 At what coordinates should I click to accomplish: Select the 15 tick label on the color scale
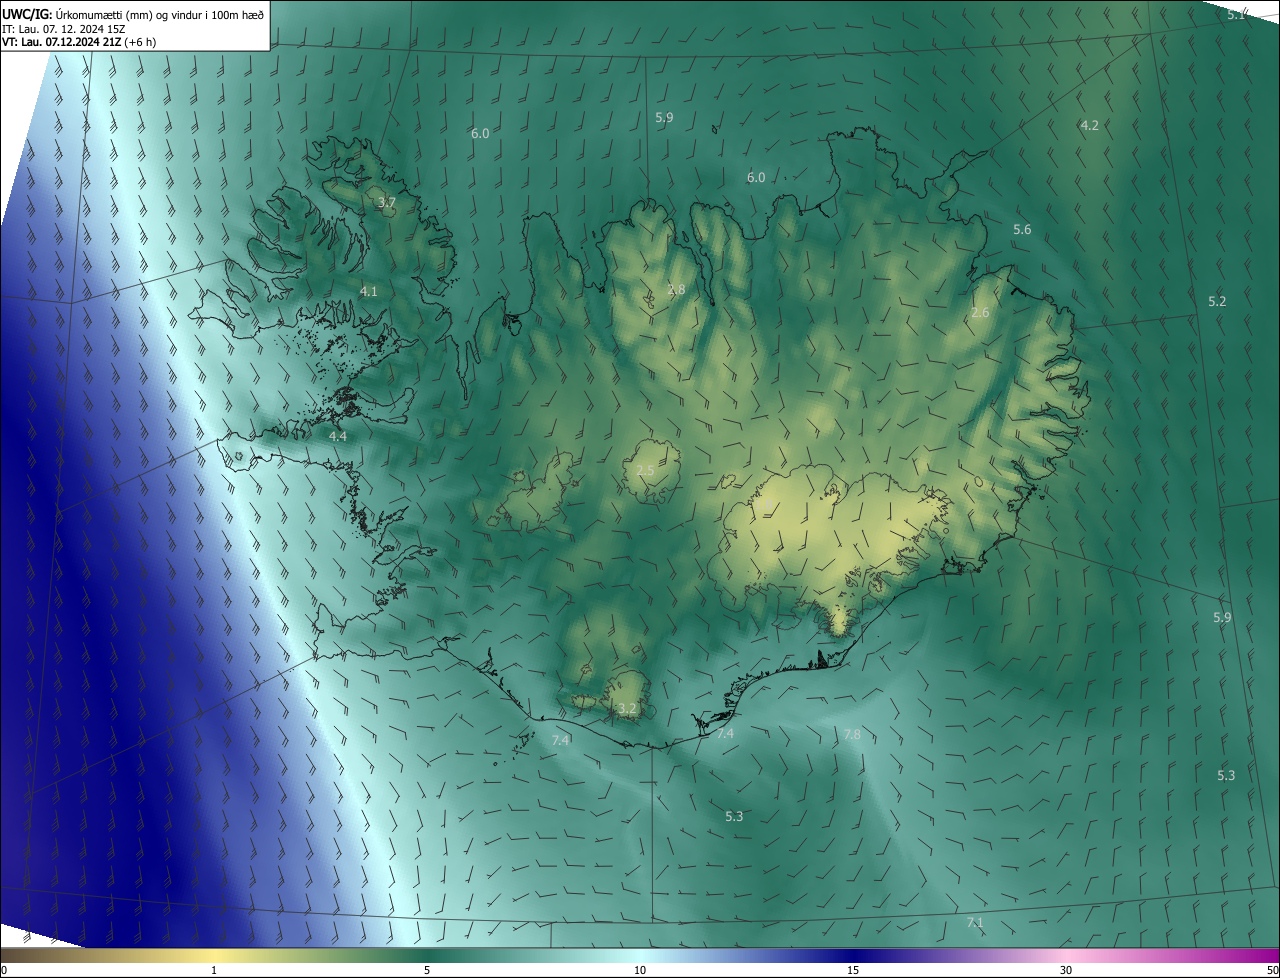point(853,971)
